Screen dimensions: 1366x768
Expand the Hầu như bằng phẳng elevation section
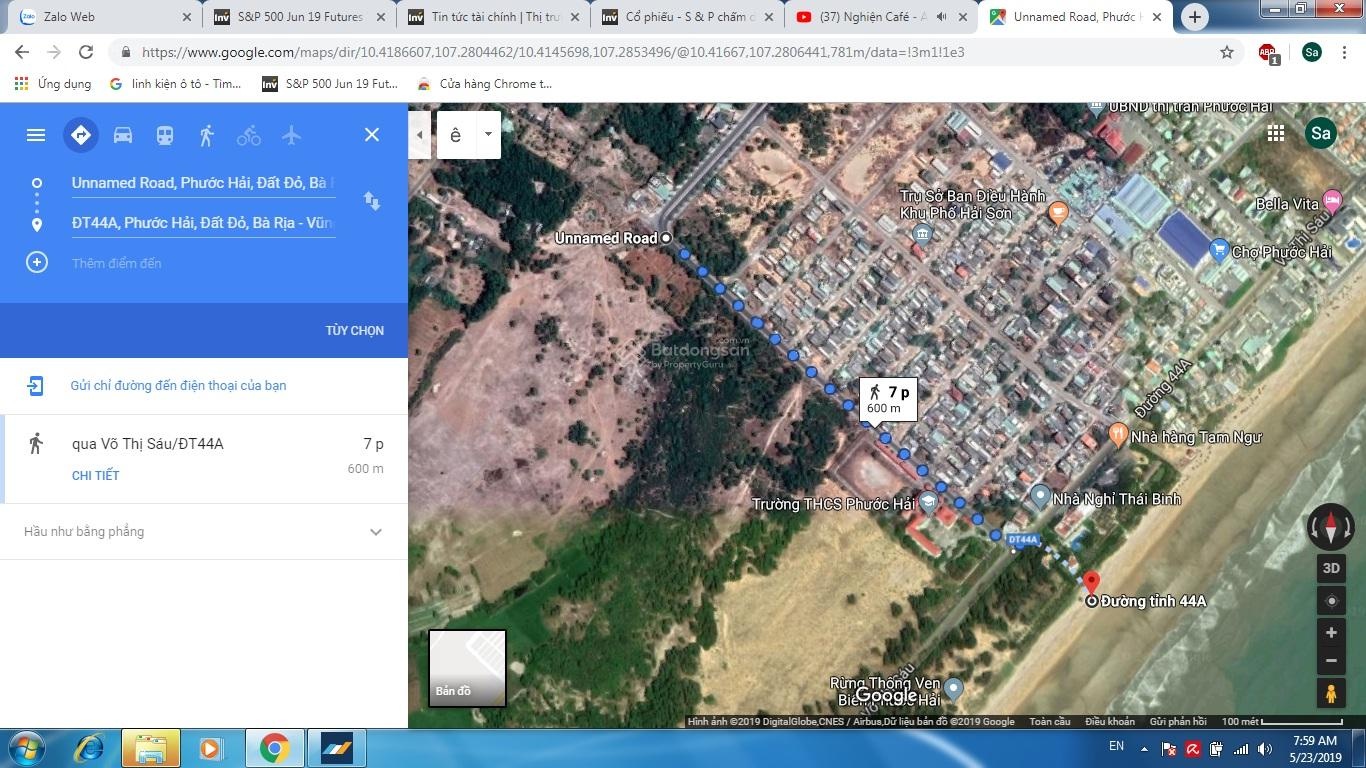(x=376, y=532)
